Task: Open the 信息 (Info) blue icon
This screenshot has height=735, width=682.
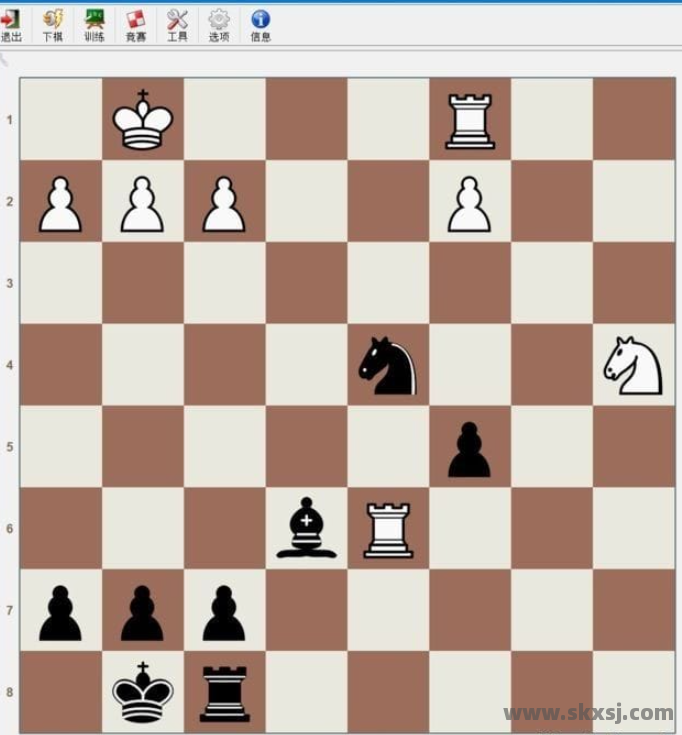Action: click(260, 24)
